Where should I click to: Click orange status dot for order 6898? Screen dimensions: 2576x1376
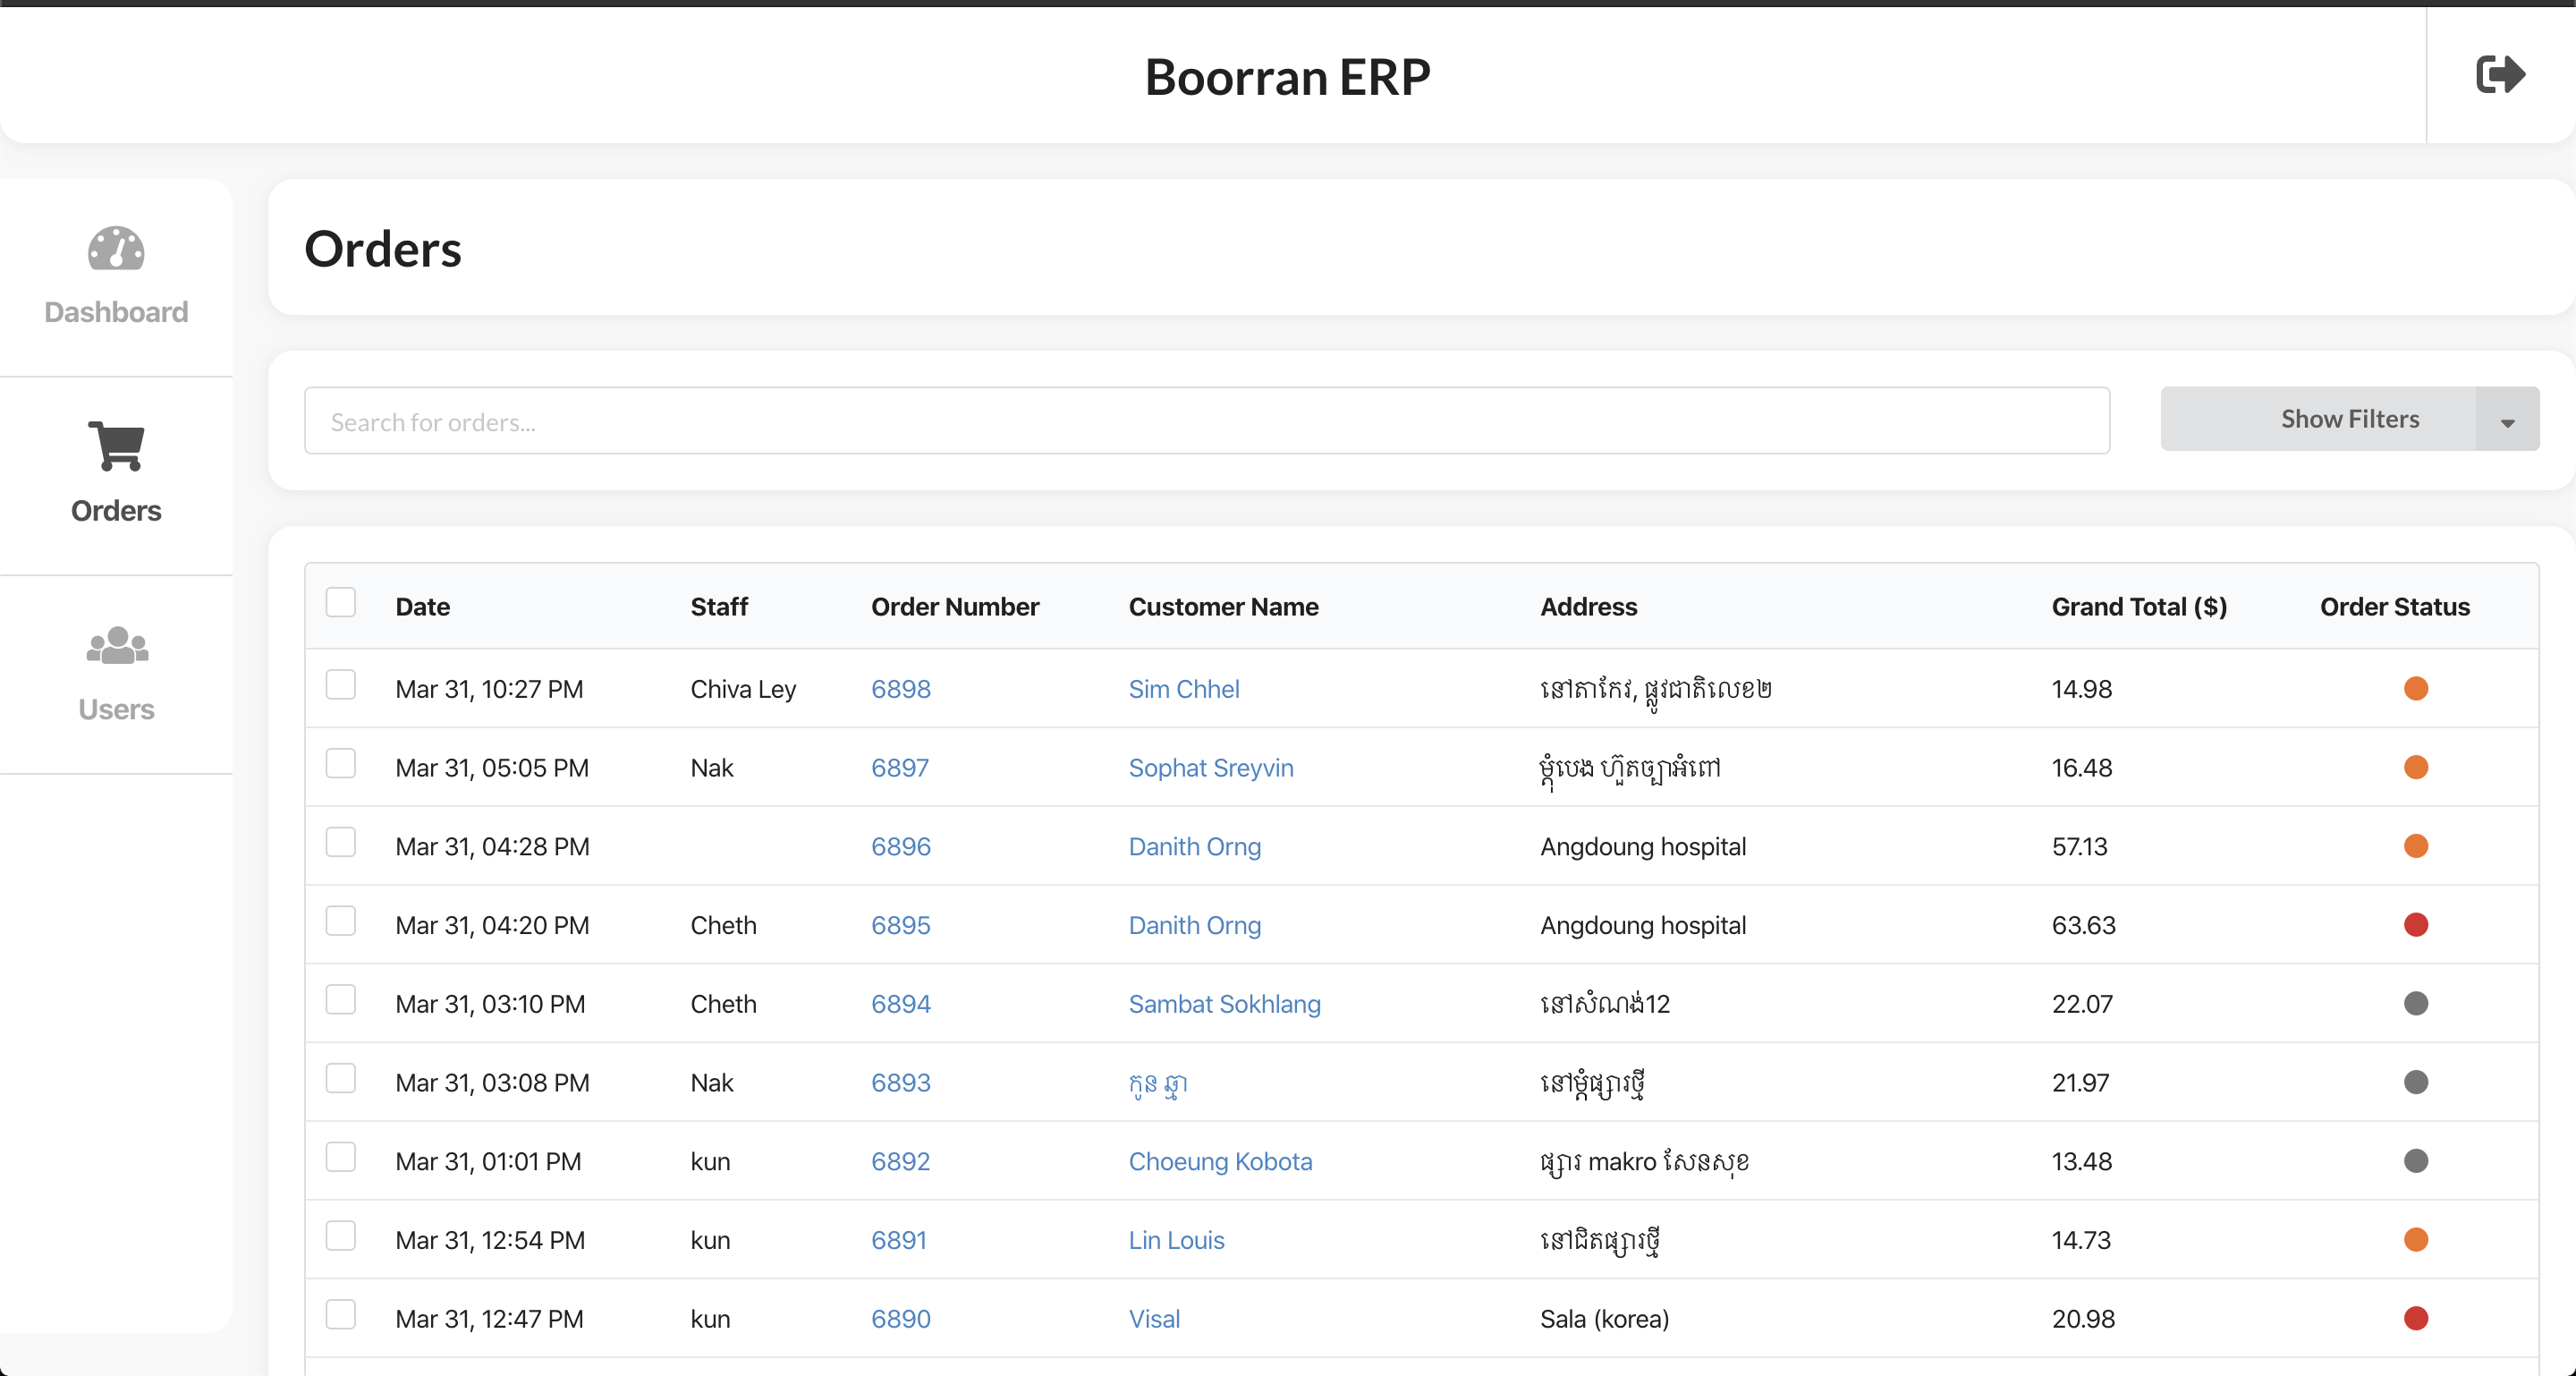(x=2416, y=689)
